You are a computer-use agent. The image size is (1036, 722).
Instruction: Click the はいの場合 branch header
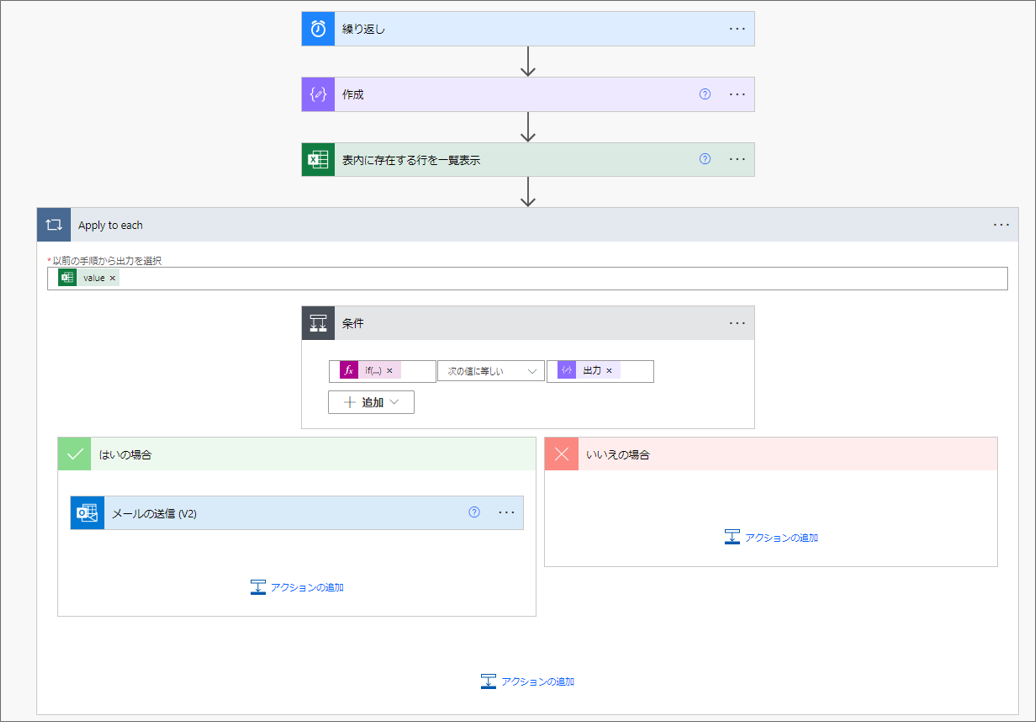pos(297,454)
